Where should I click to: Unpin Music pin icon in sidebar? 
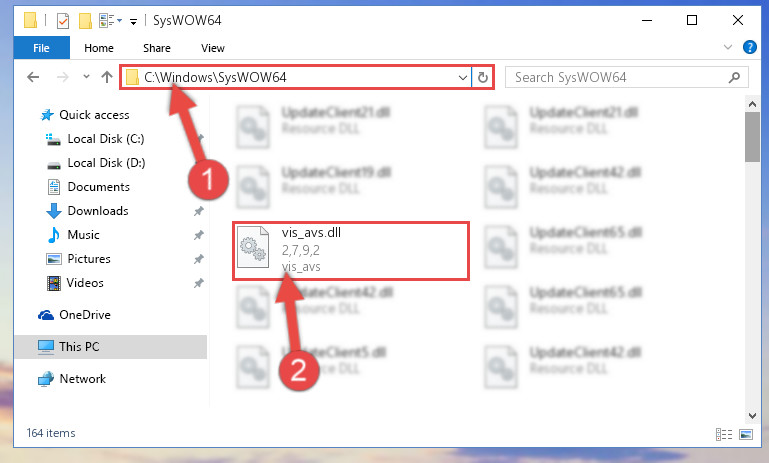coord(199,235)
